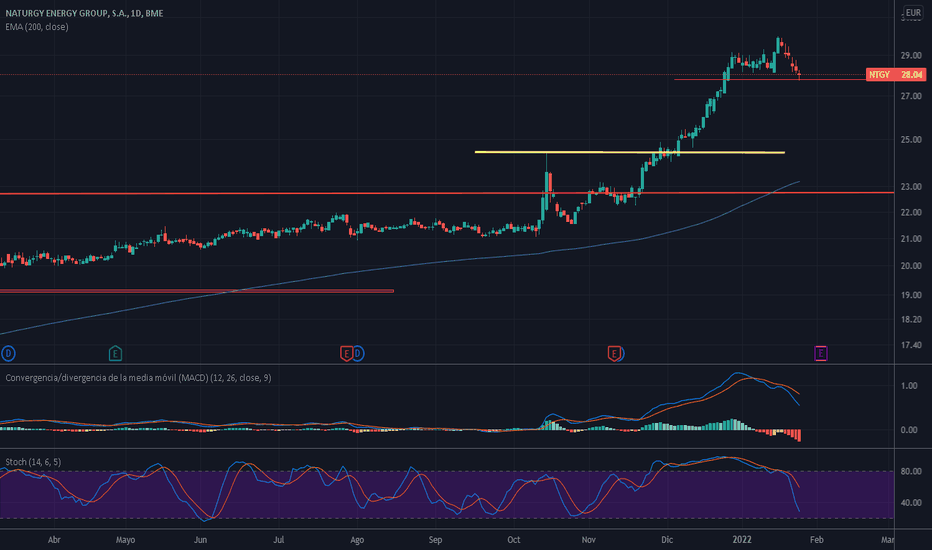The width and height of the screenshot is (932, 550).
Task: Click the Jun label on time axis
Action: pyautogui.click(x=200, y=540)
